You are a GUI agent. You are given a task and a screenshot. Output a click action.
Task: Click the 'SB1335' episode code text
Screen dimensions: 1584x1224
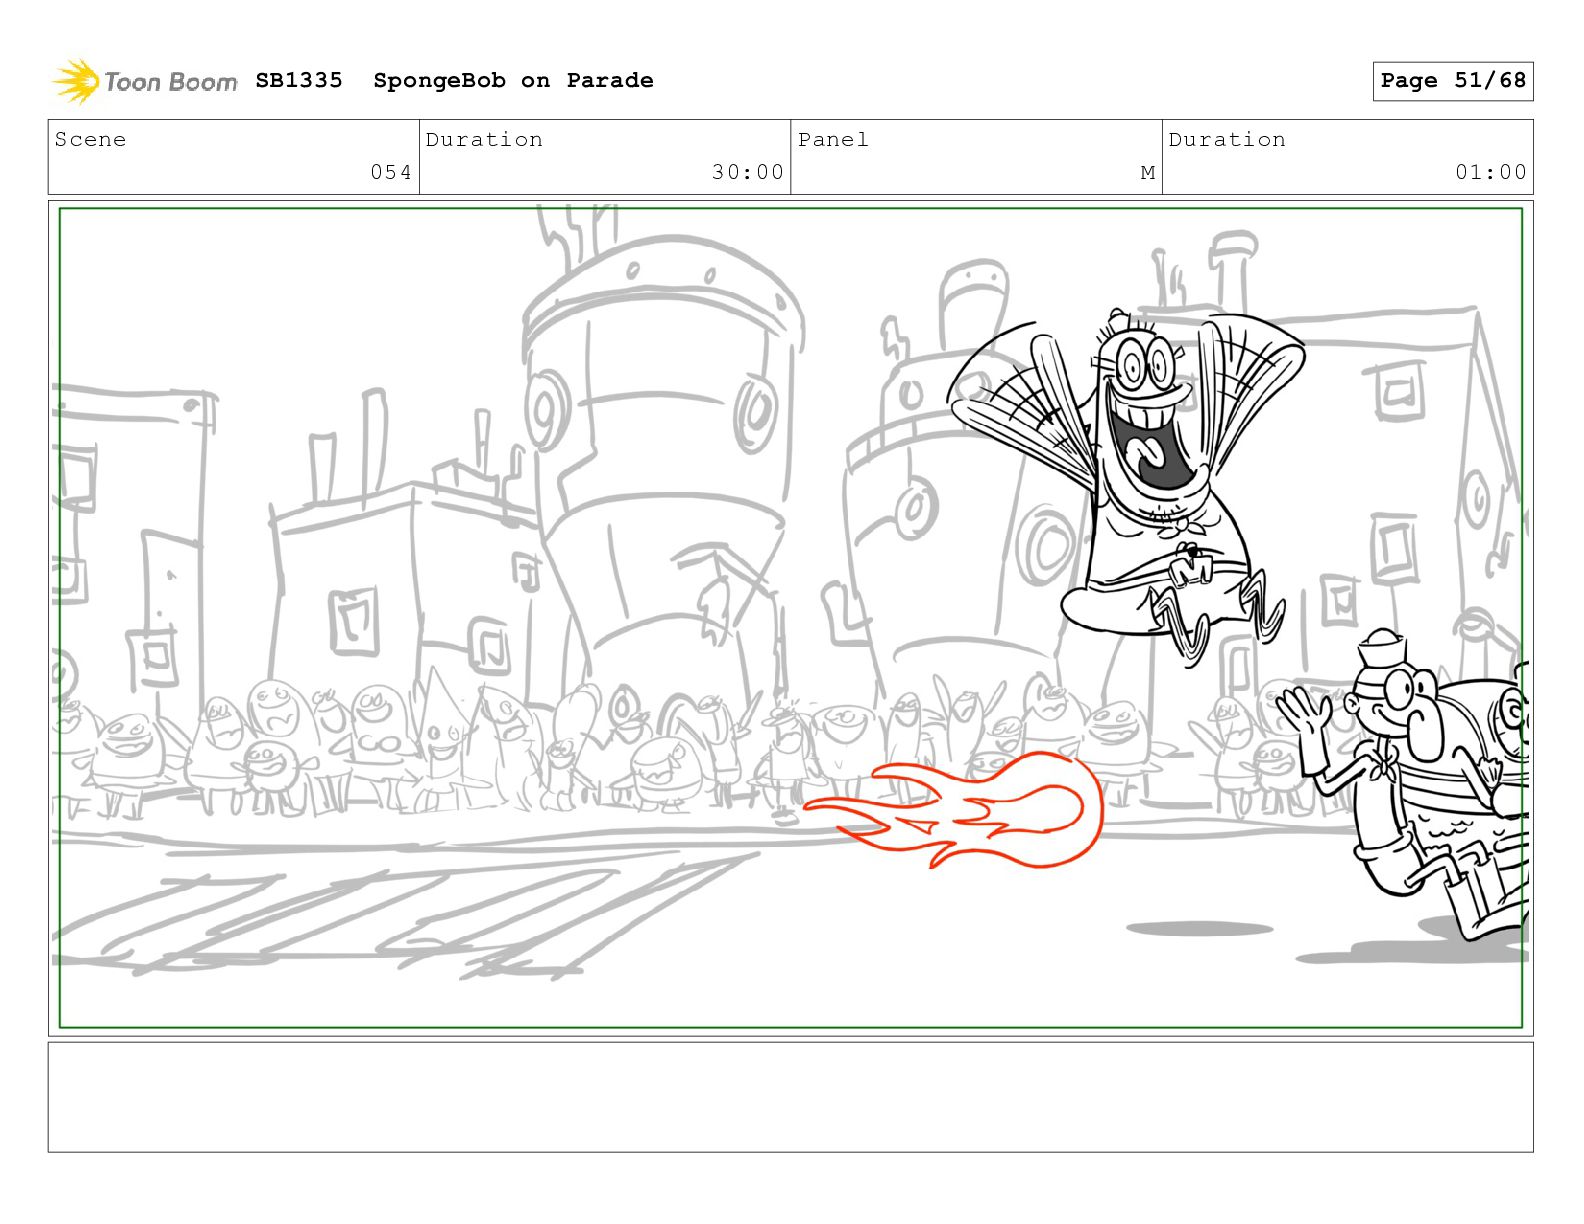tap(299, 80)
